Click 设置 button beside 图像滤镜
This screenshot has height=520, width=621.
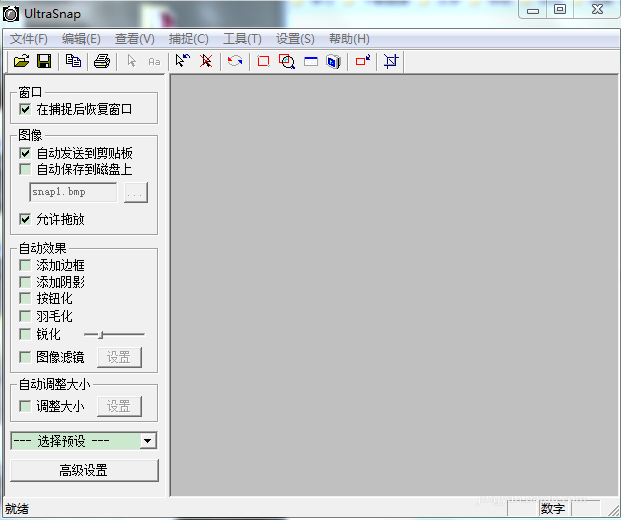(x=119, y=357)
